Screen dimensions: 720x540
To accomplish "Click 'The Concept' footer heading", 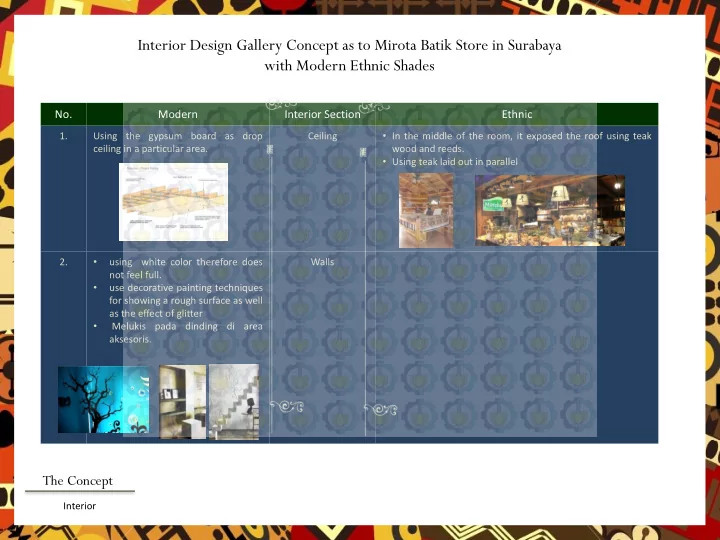I will [78, 481].
